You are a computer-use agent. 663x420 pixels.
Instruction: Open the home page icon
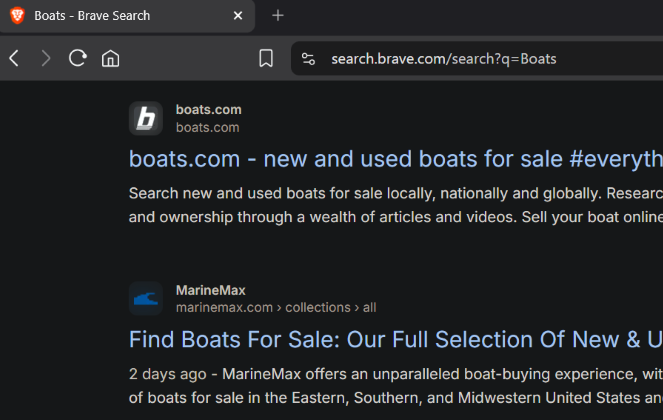[x=110, y=58]
